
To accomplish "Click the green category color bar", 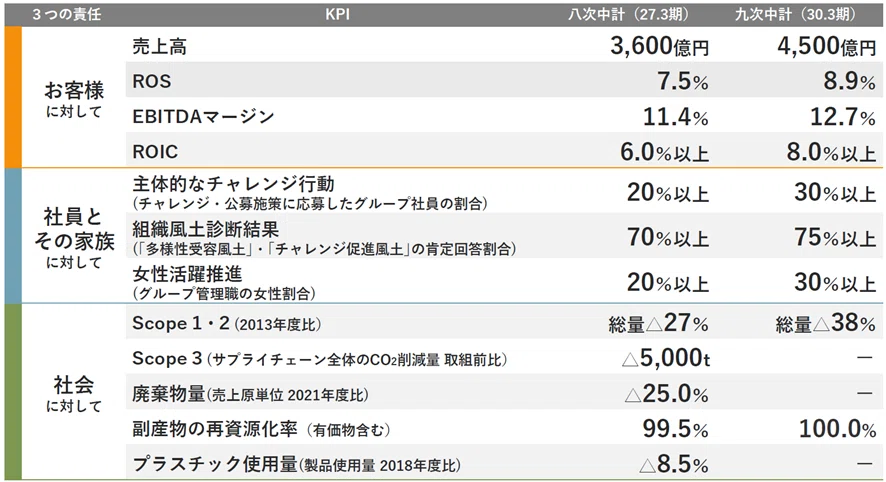I will point(13,392).
